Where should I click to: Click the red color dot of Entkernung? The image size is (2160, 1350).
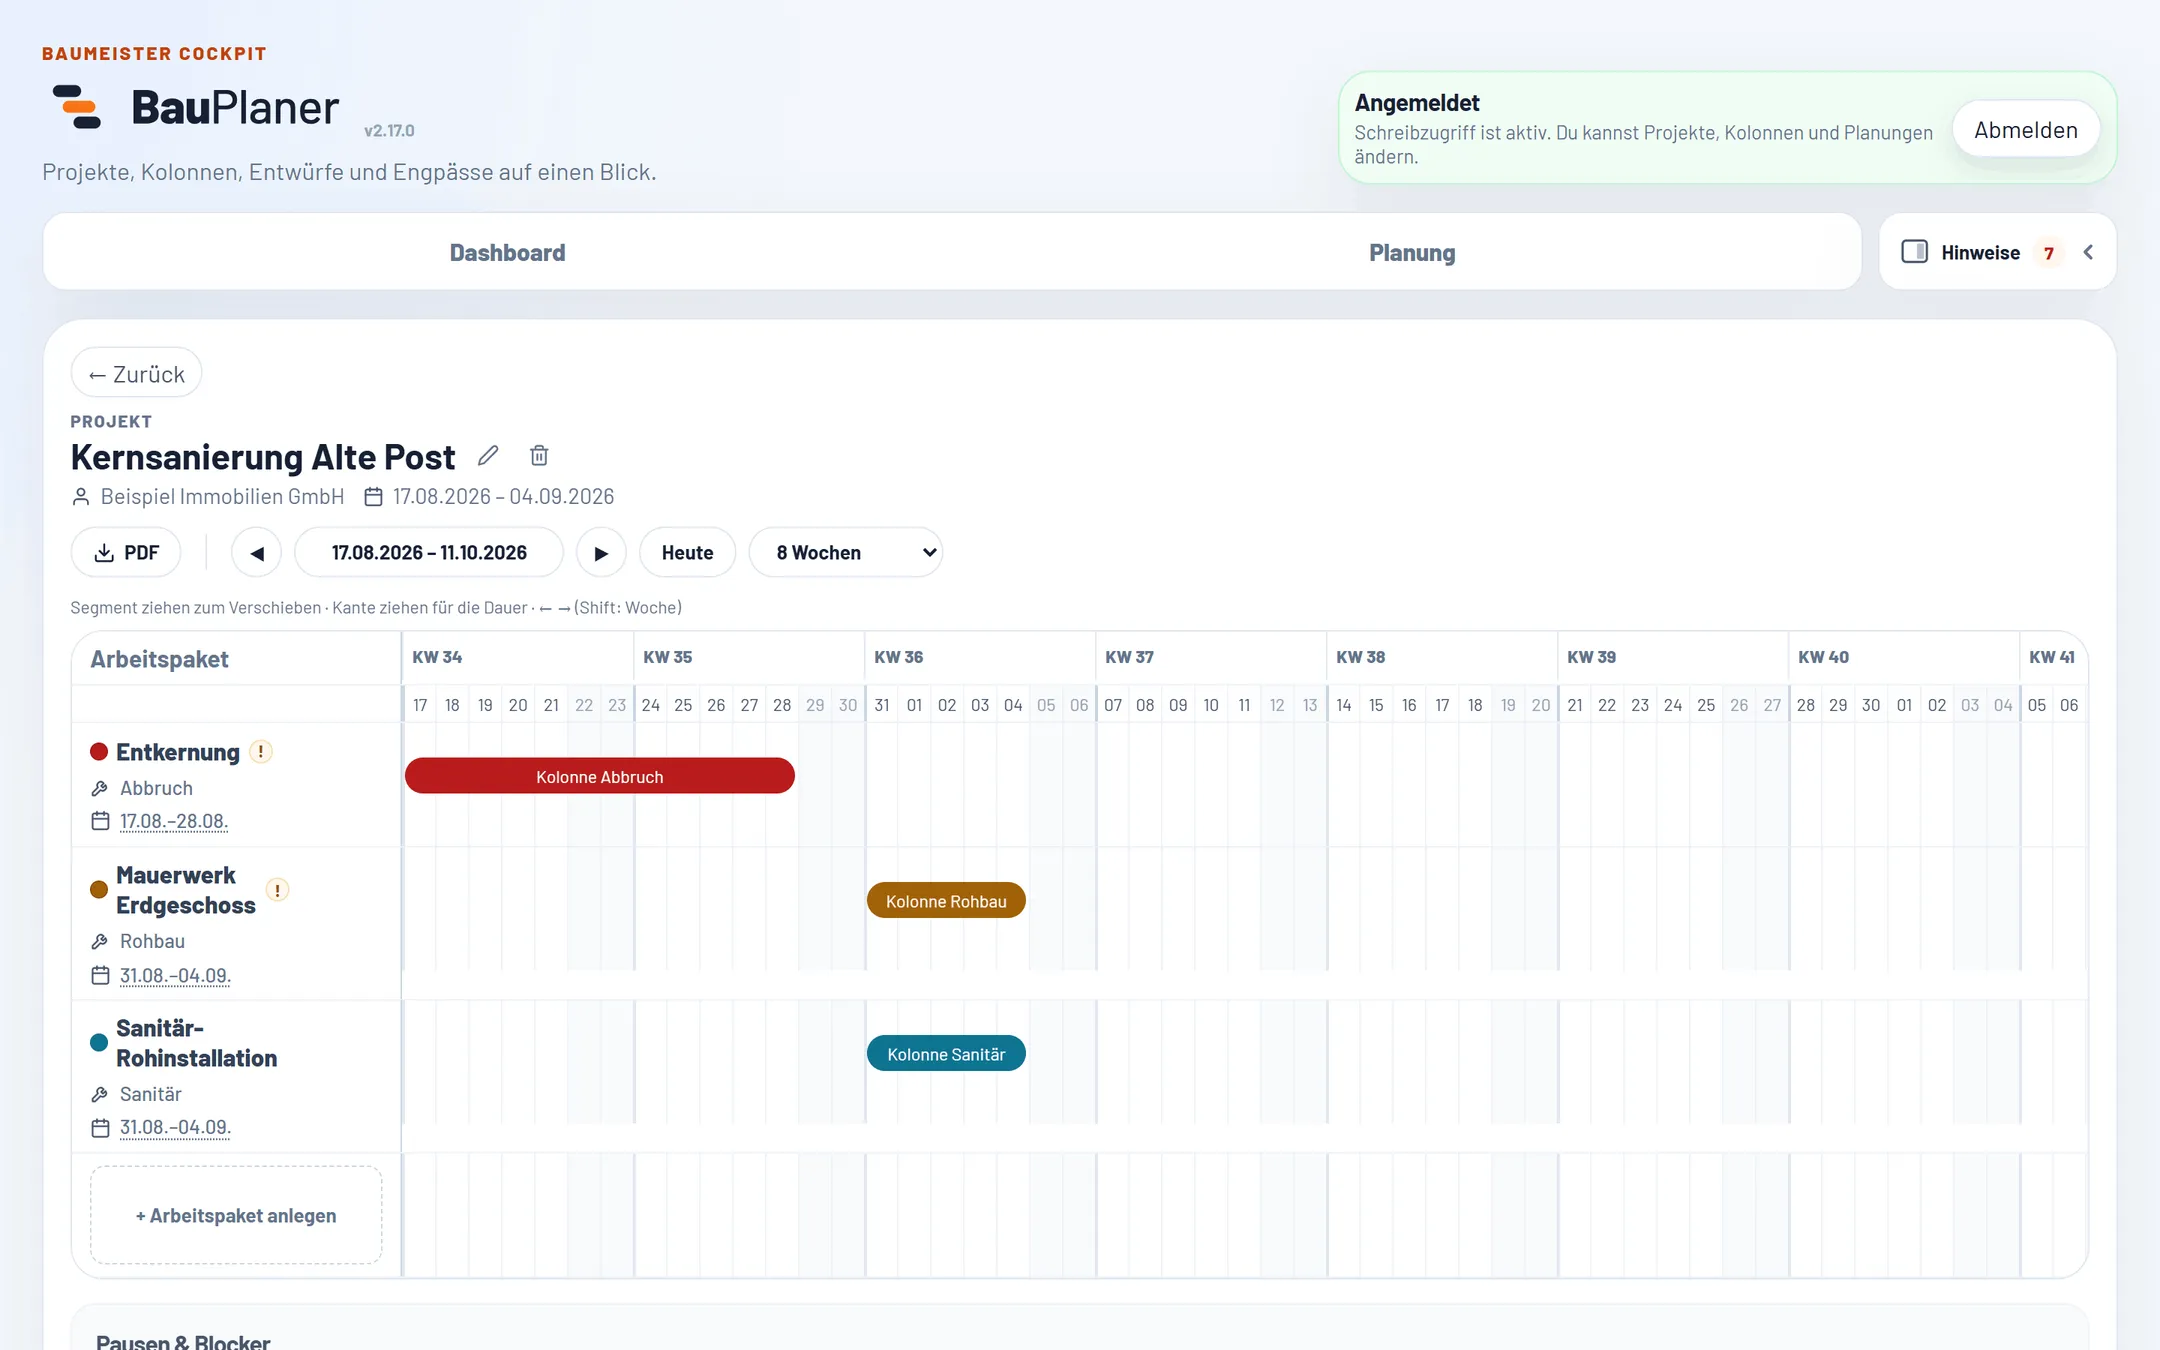coord(99,752)
